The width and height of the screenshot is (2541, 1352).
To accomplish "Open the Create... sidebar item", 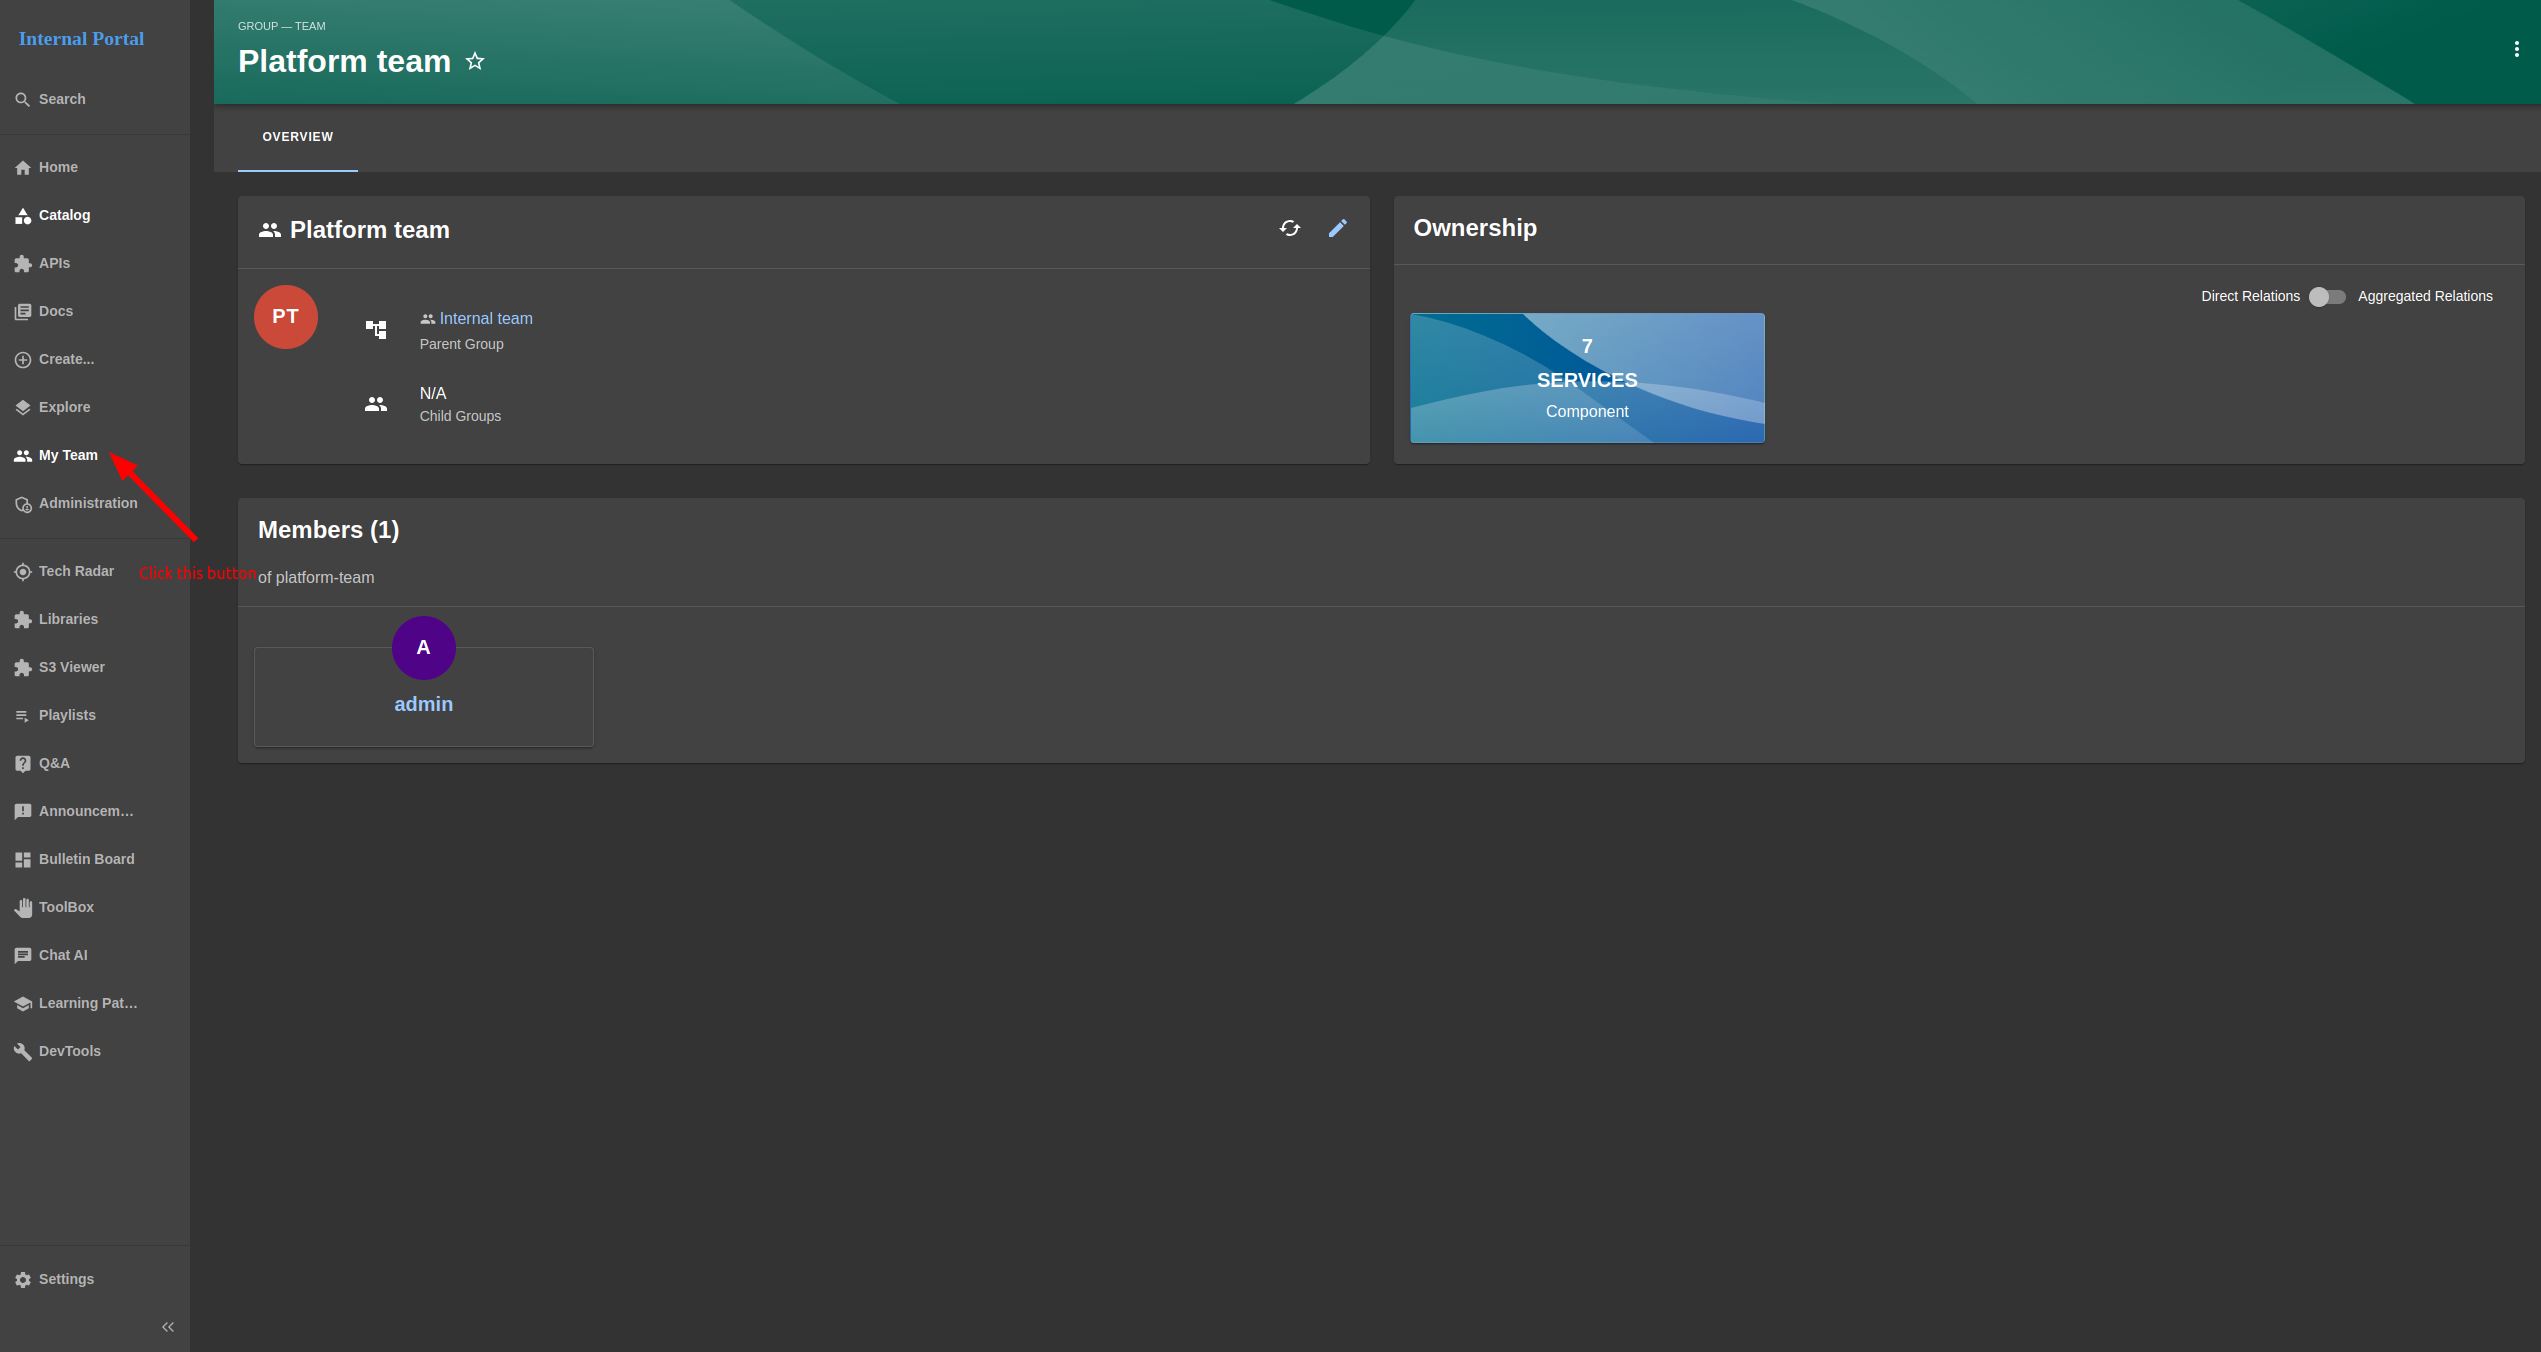I will tap(66, 359).
